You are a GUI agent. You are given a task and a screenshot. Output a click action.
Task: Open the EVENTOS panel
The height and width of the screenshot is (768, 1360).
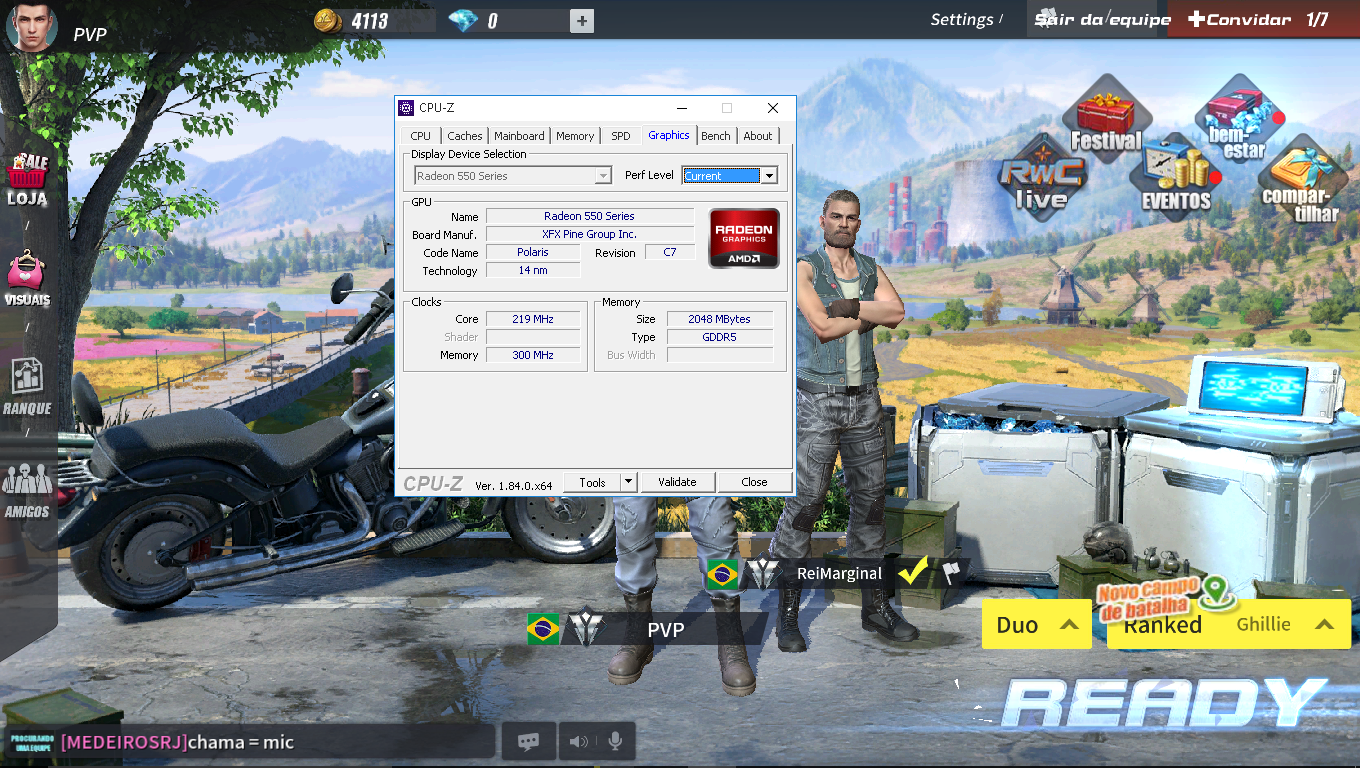[x=1176, y=178]
